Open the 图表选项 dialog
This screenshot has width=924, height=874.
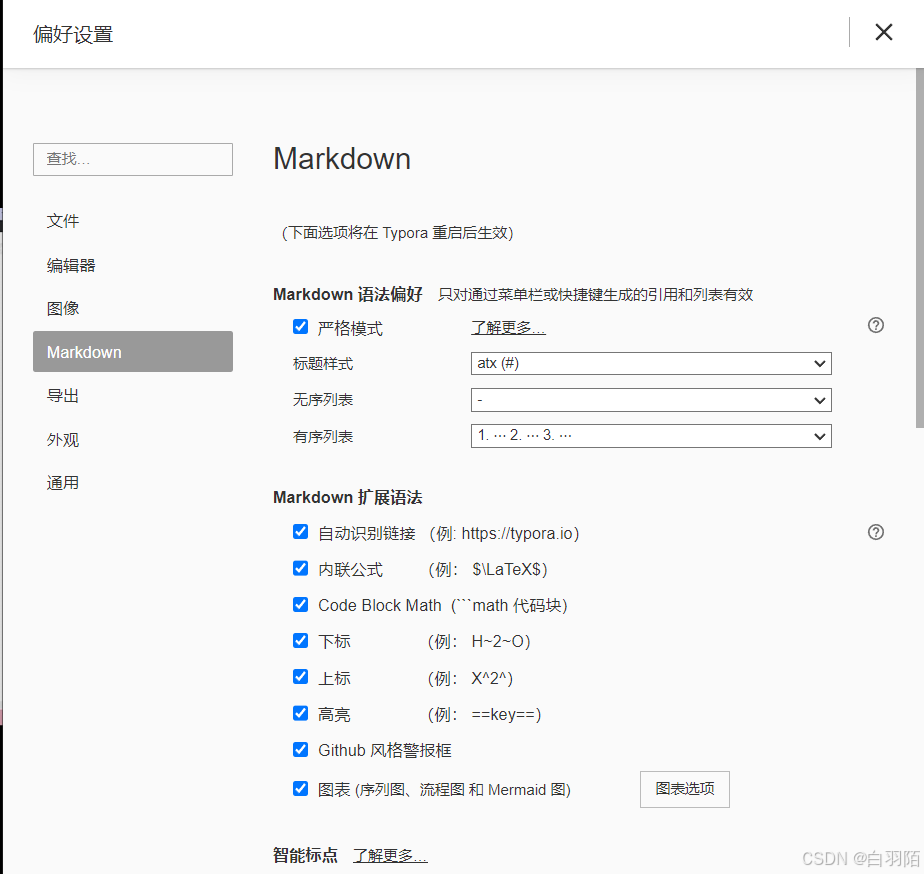(x=684, y=789)
